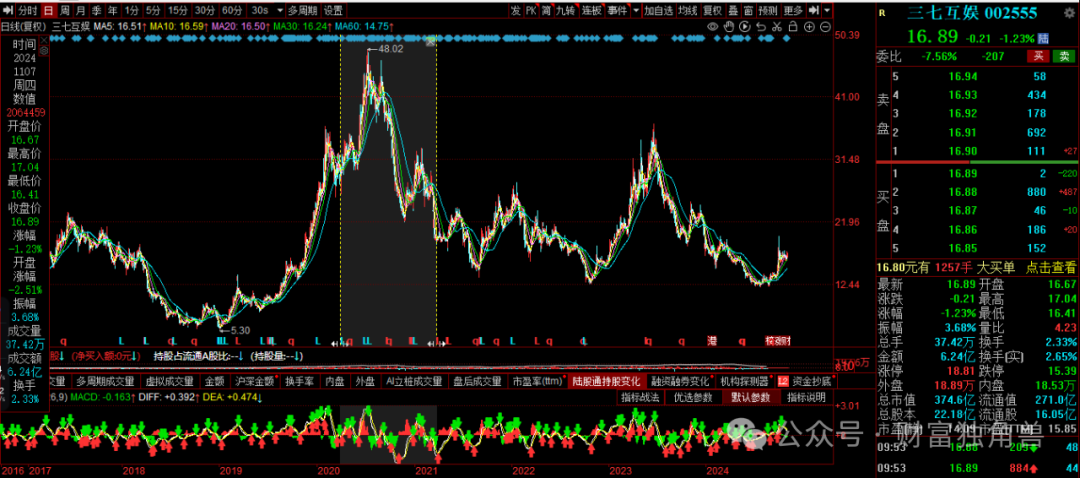This screenshot has height=478, width=1080.
Task: Click the 48.02 peak price marker
Action: (x=388, y=49)
